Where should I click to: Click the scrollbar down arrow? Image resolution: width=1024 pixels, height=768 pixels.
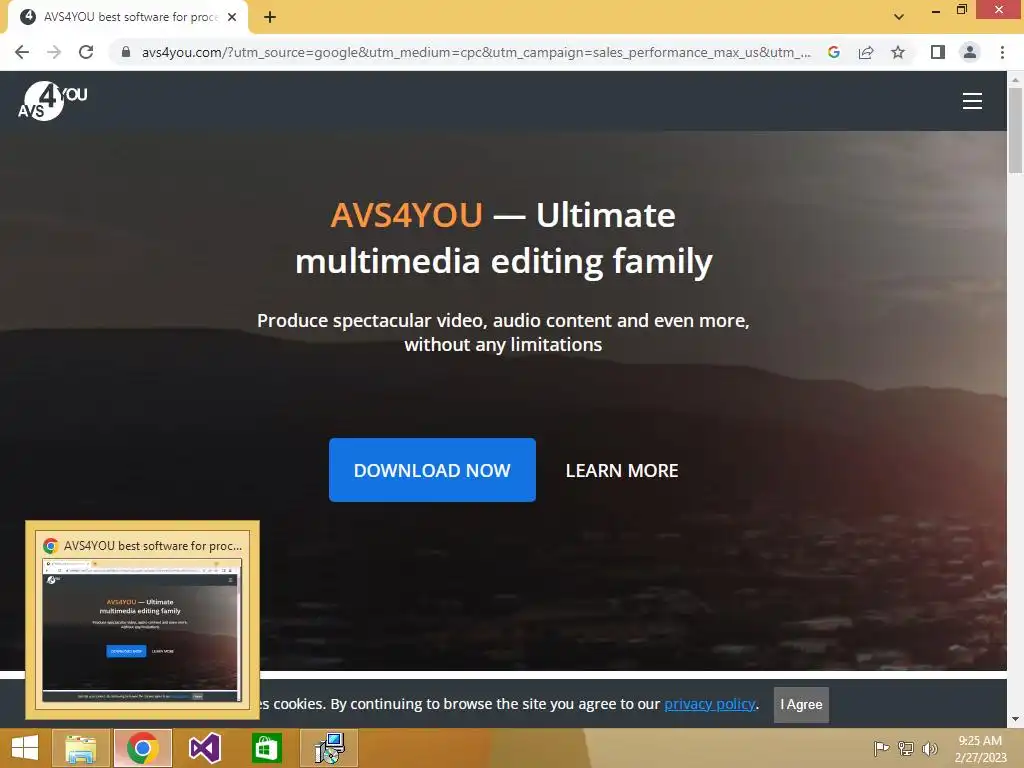pyautogui.click(x=1015, y=719)
